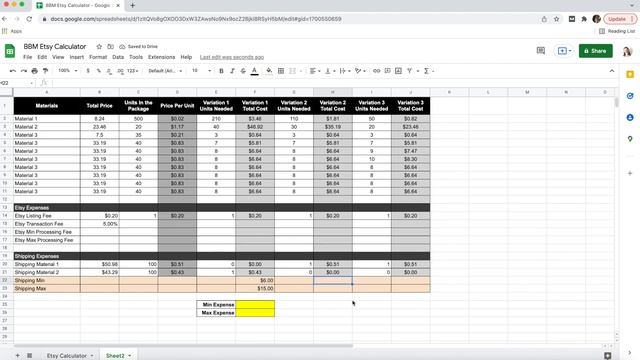Viewport: 640px width, 360px height.
Task: Toggle strikethrough formatting
Action: click(x=243, y=71)
